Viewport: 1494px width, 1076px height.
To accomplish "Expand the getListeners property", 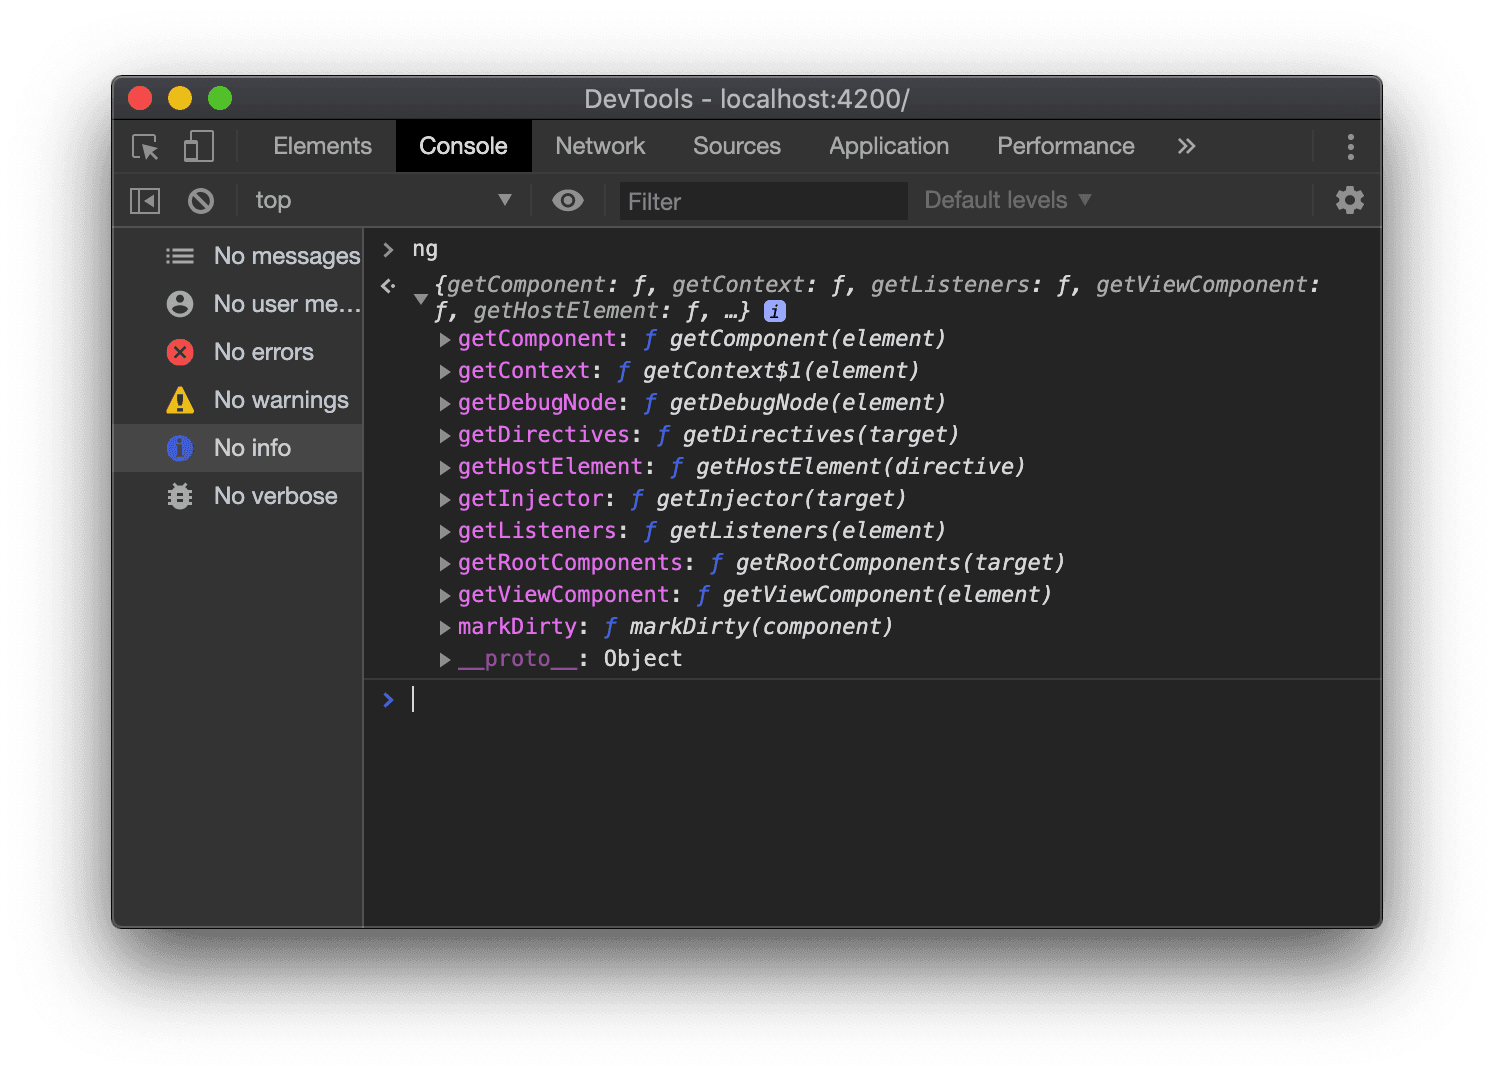I will (445, 532).
